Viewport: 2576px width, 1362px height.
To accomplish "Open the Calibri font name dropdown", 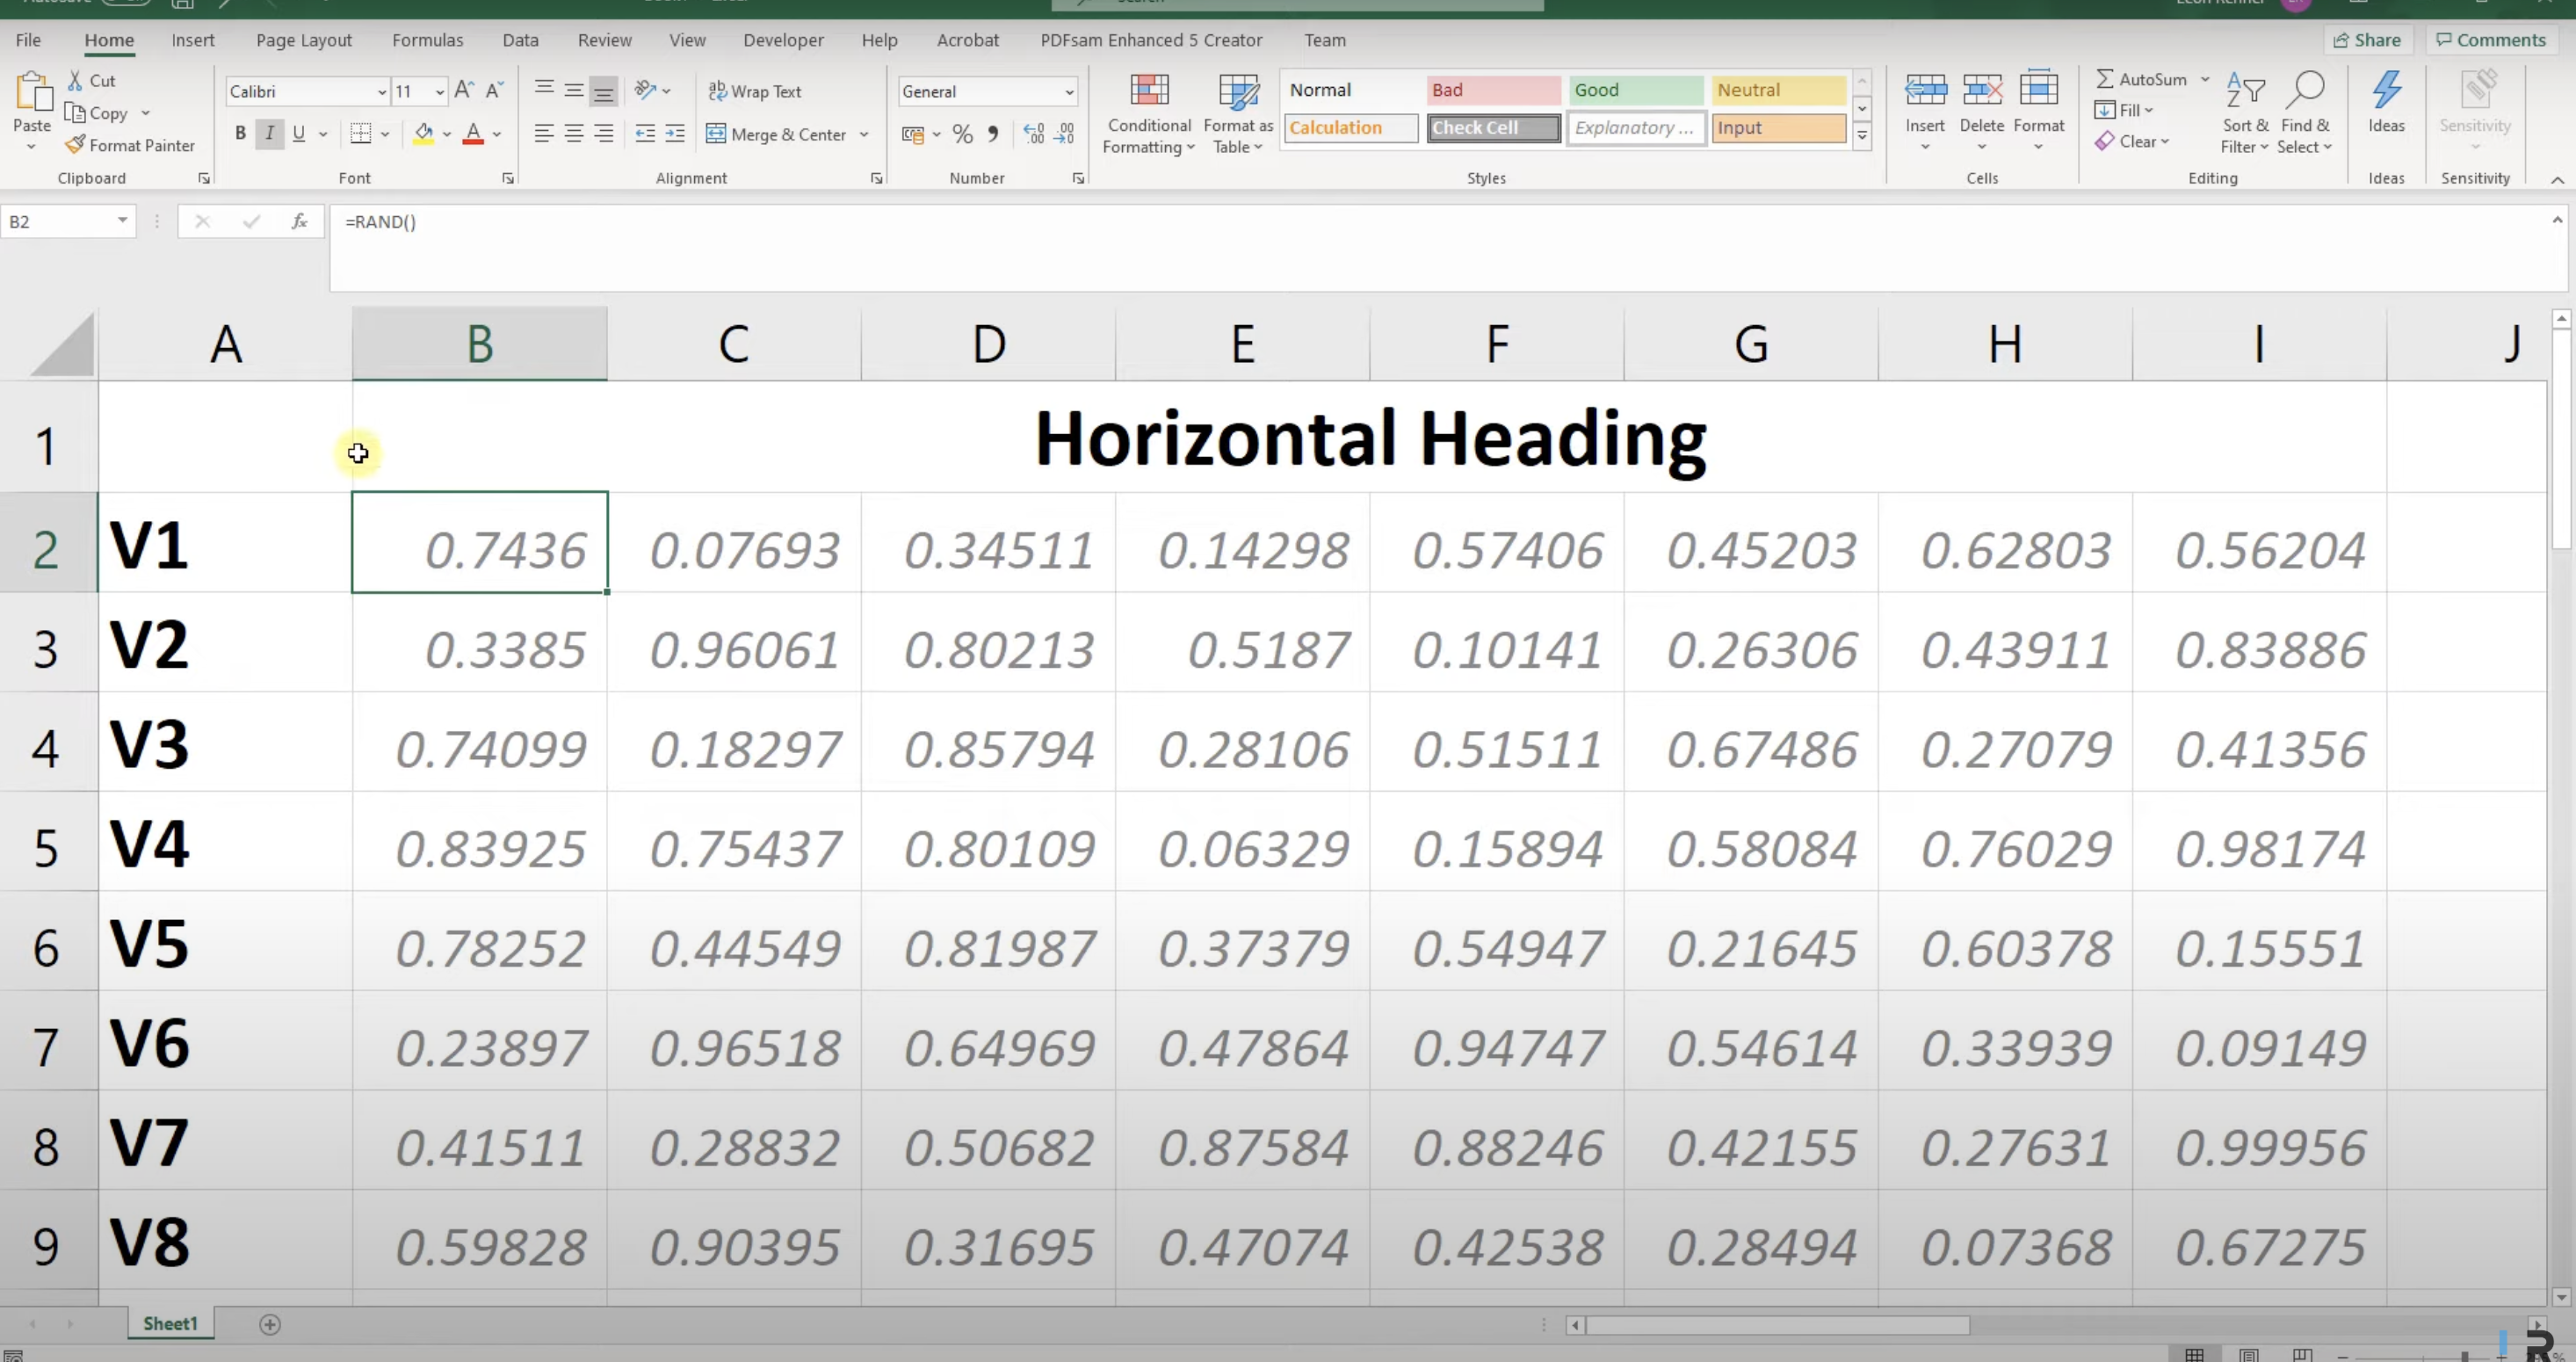I will (381, 92).
